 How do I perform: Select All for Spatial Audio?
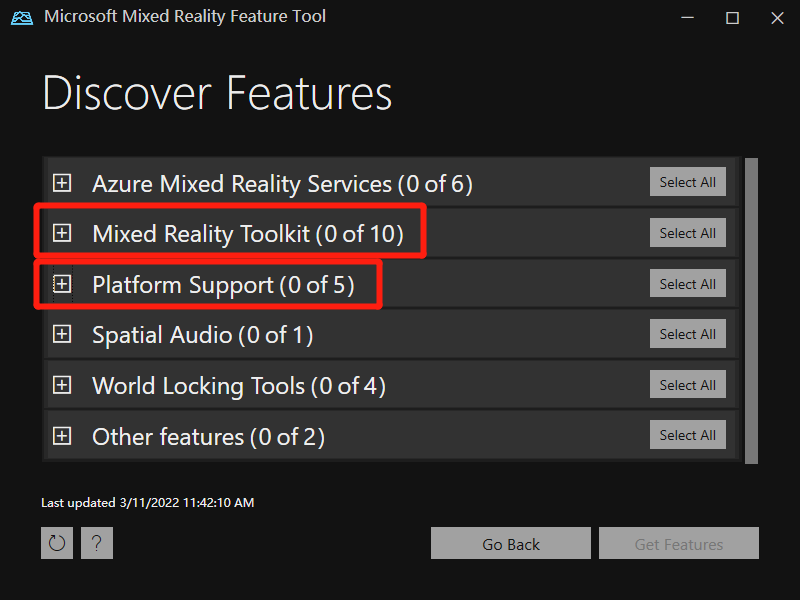point(687,334)
